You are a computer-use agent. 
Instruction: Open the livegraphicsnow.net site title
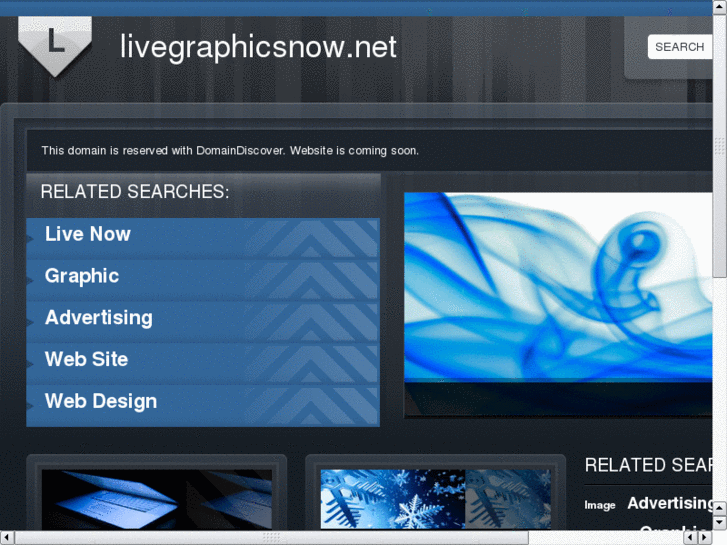[x=258, y=47]
